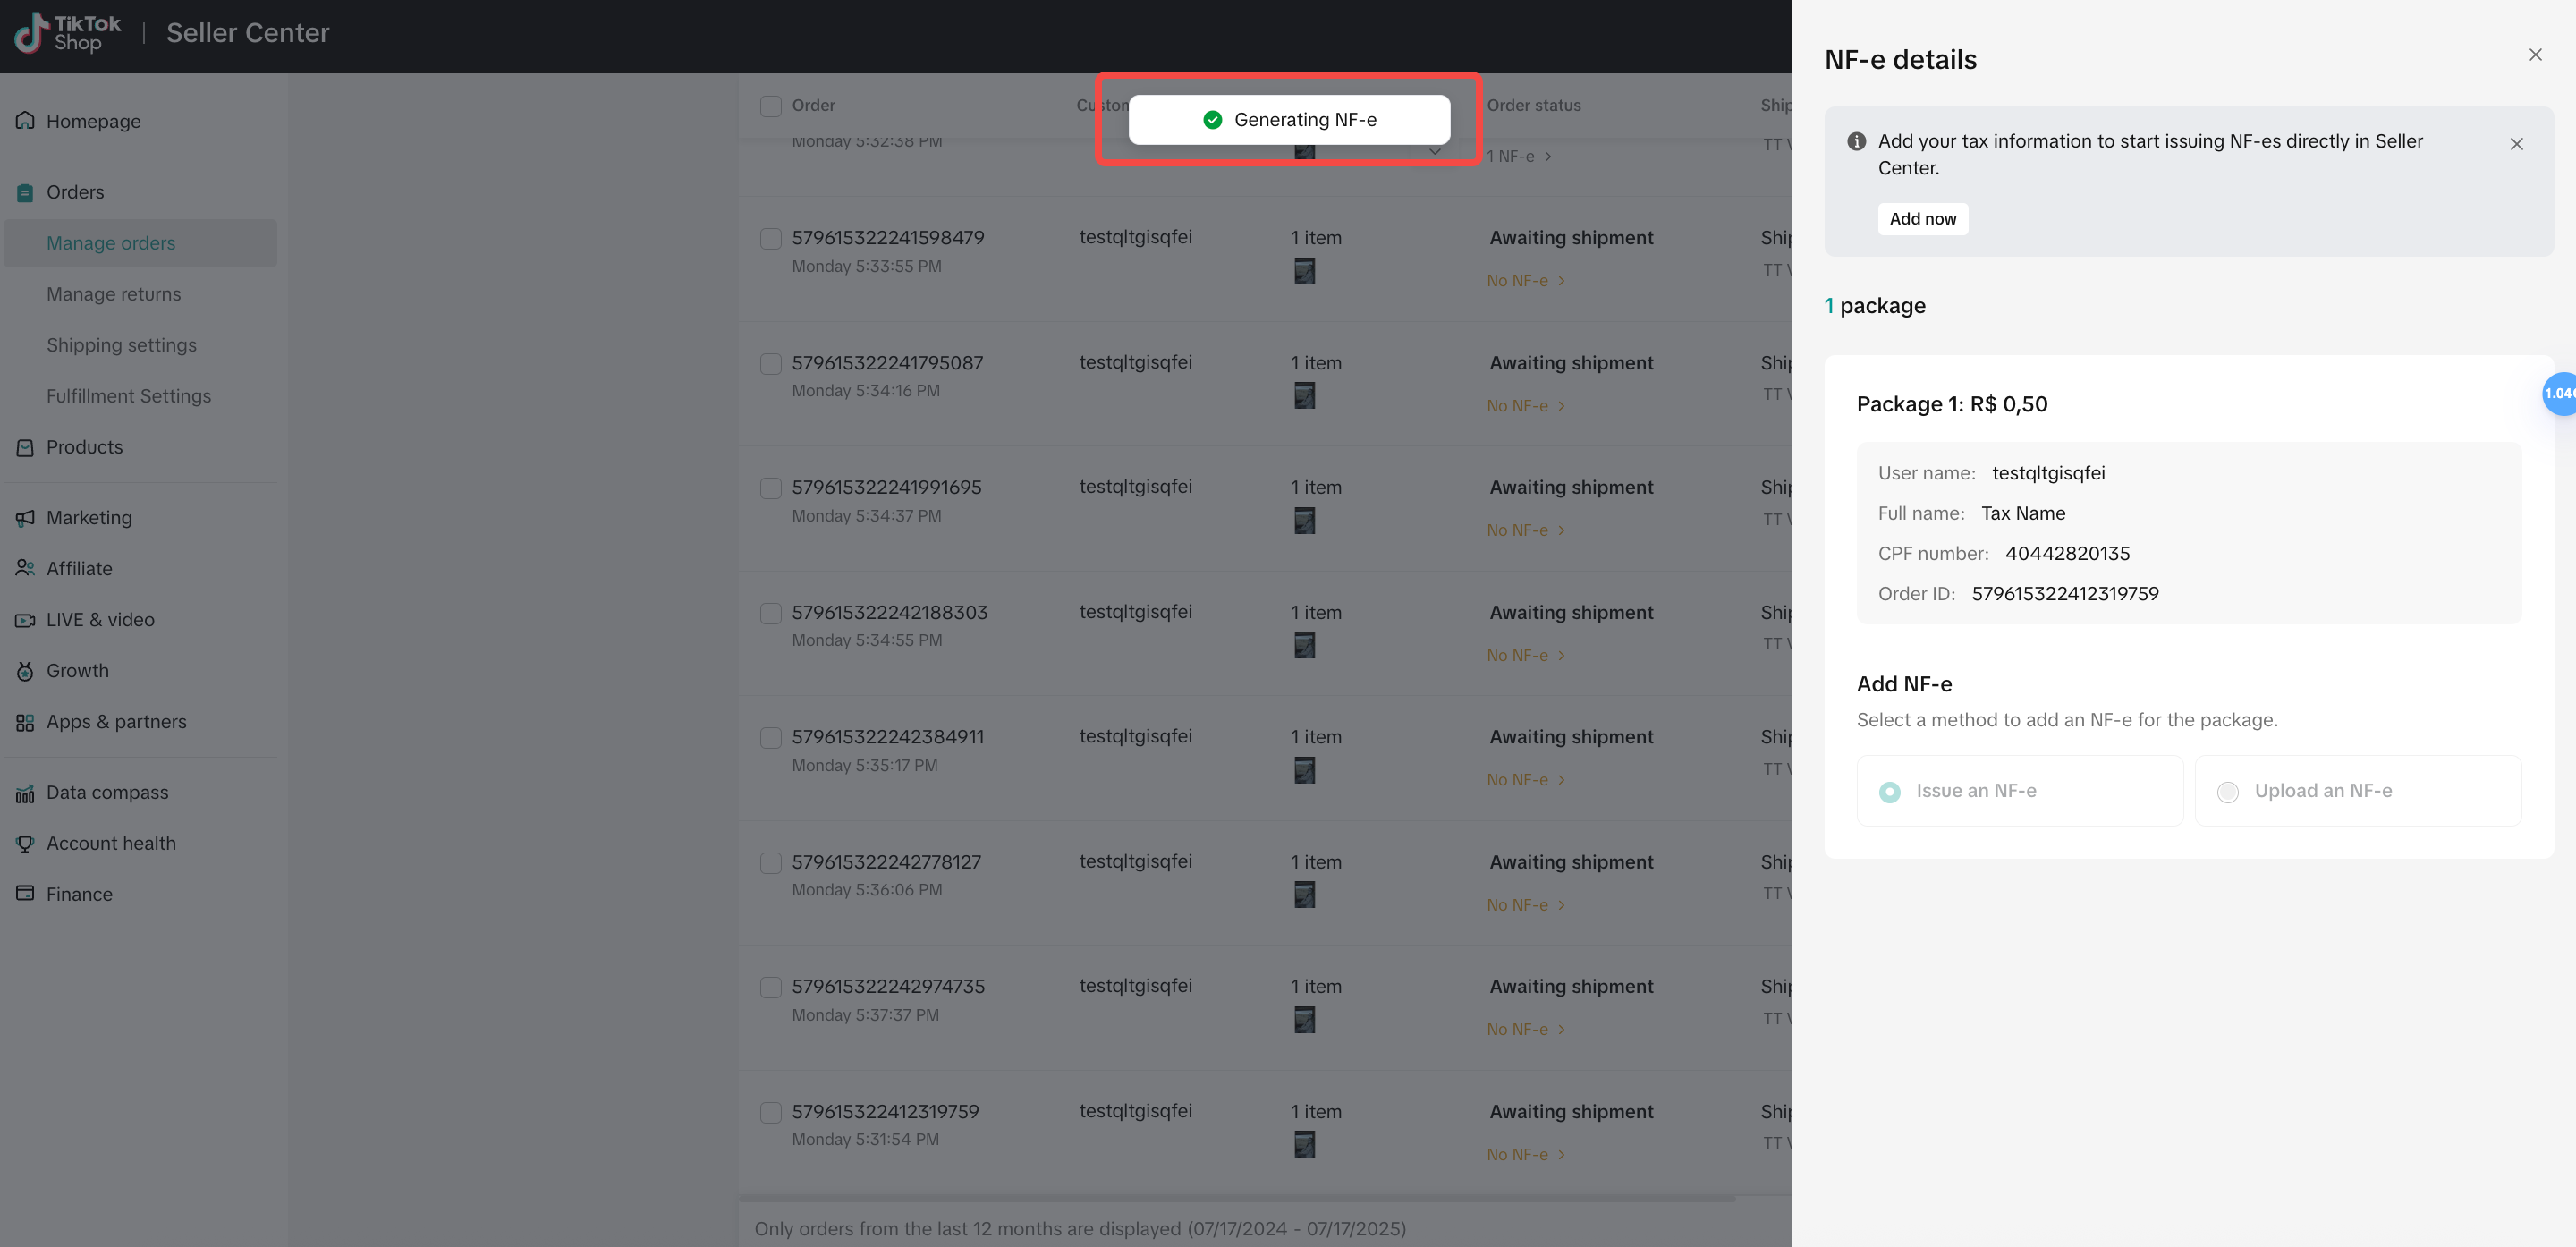Click product thumbnail of order 579615322241795087

point(1304,396)
